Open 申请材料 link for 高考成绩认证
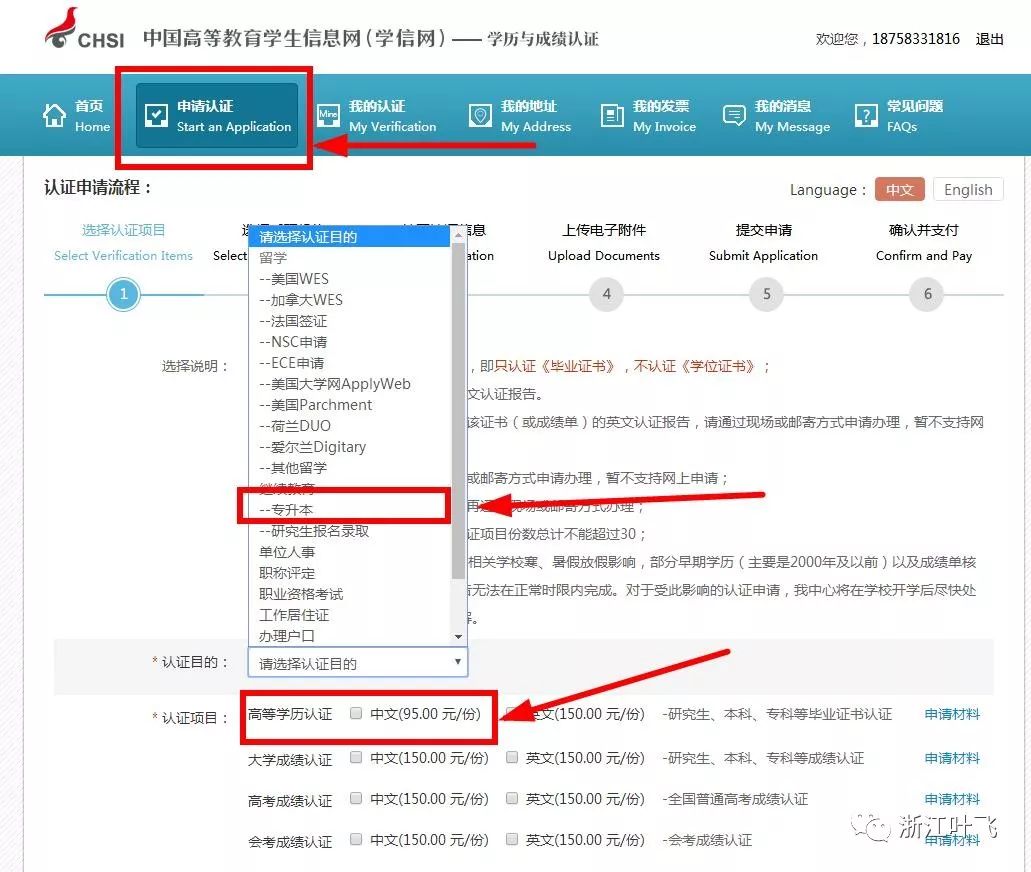This screenshot has width=1031, height=872. tap(952, 799)
